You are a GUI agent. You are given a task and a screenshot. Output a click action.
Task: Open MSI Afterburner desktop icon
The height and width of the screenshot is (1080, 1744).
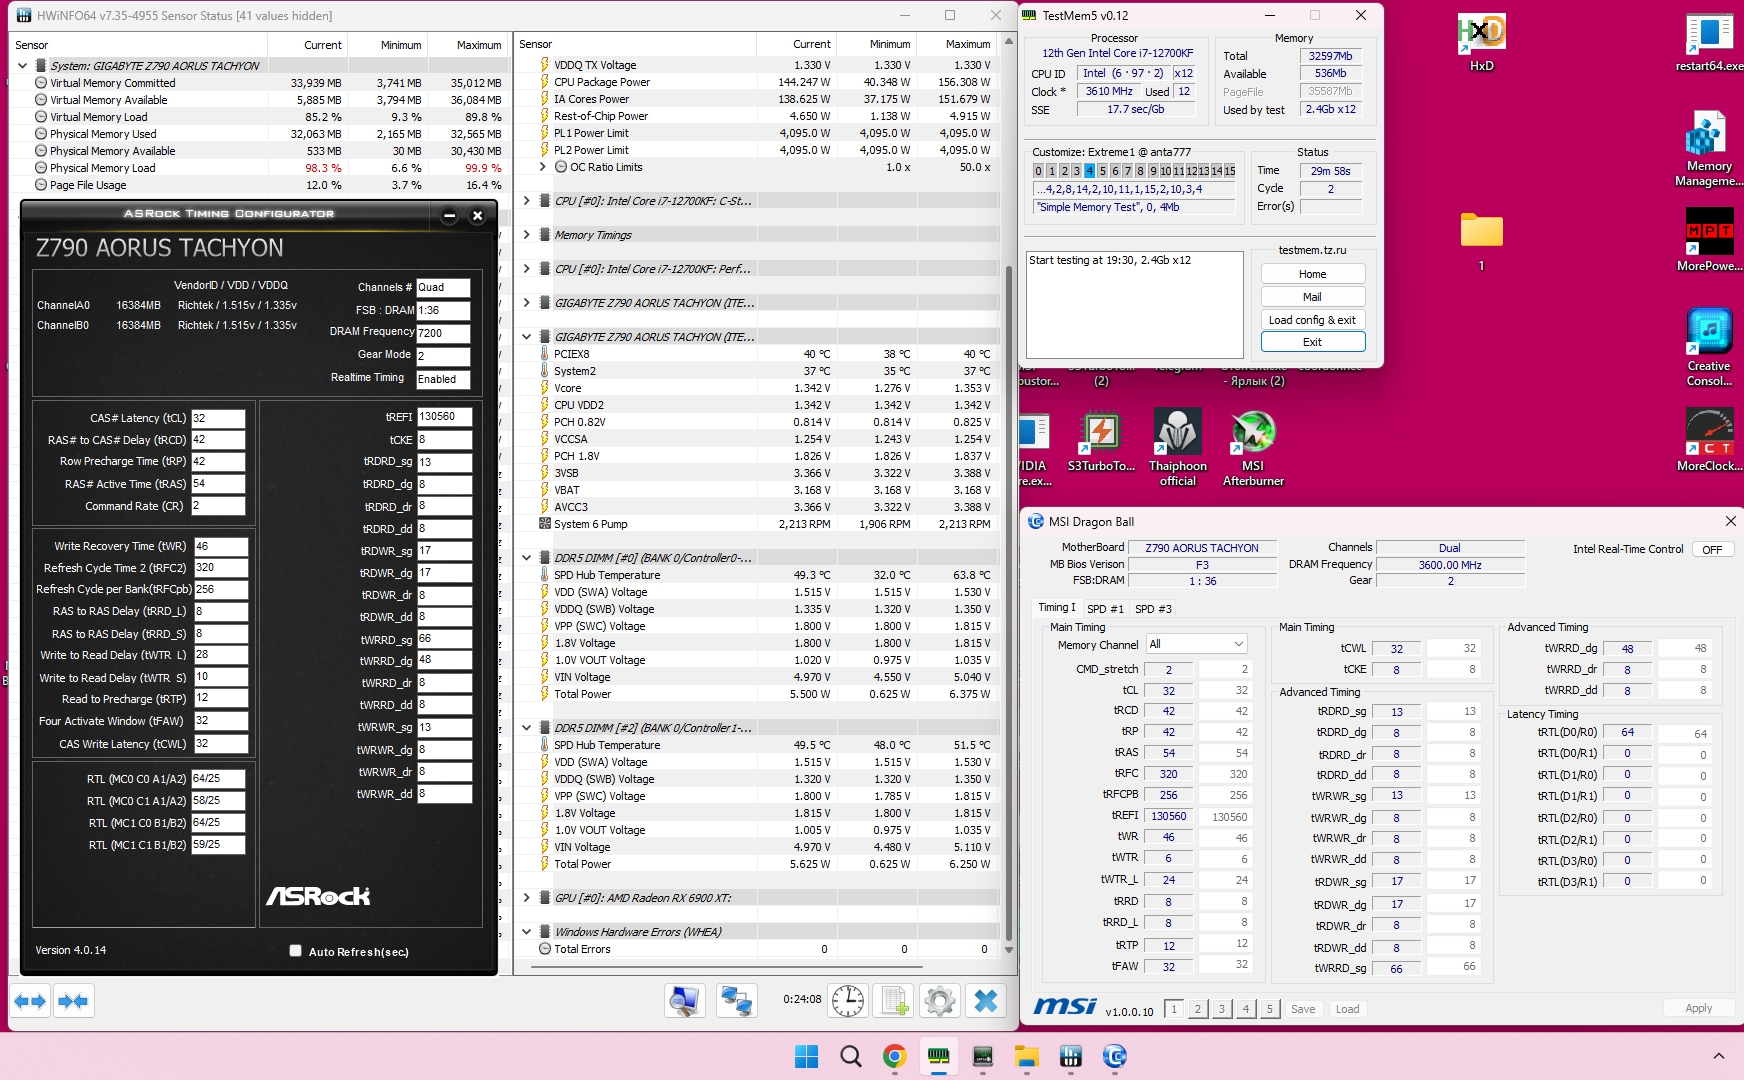pos(1253,447)
